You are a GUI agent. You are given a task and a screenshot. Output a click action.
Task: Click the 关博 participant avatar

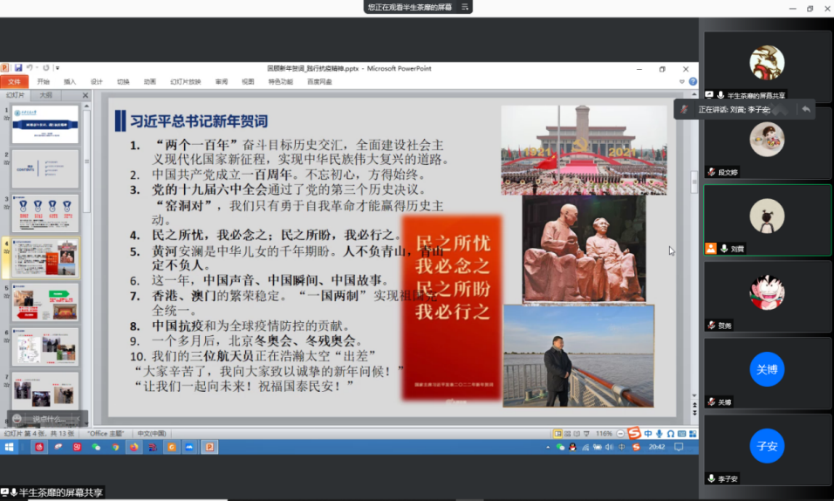pos(767,367)
